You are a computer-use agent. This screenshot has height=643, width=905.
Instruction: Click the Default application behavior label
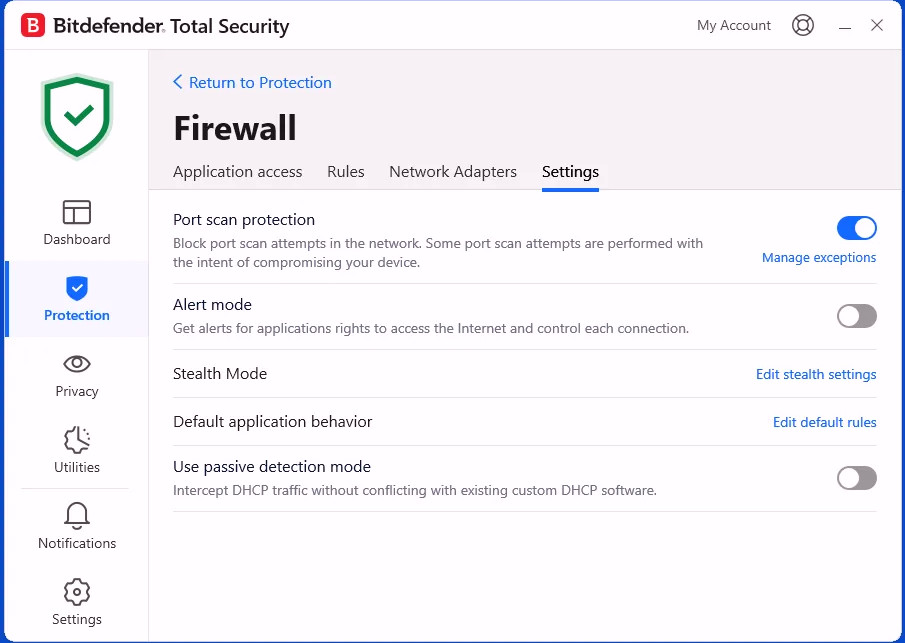coord(272,421)
